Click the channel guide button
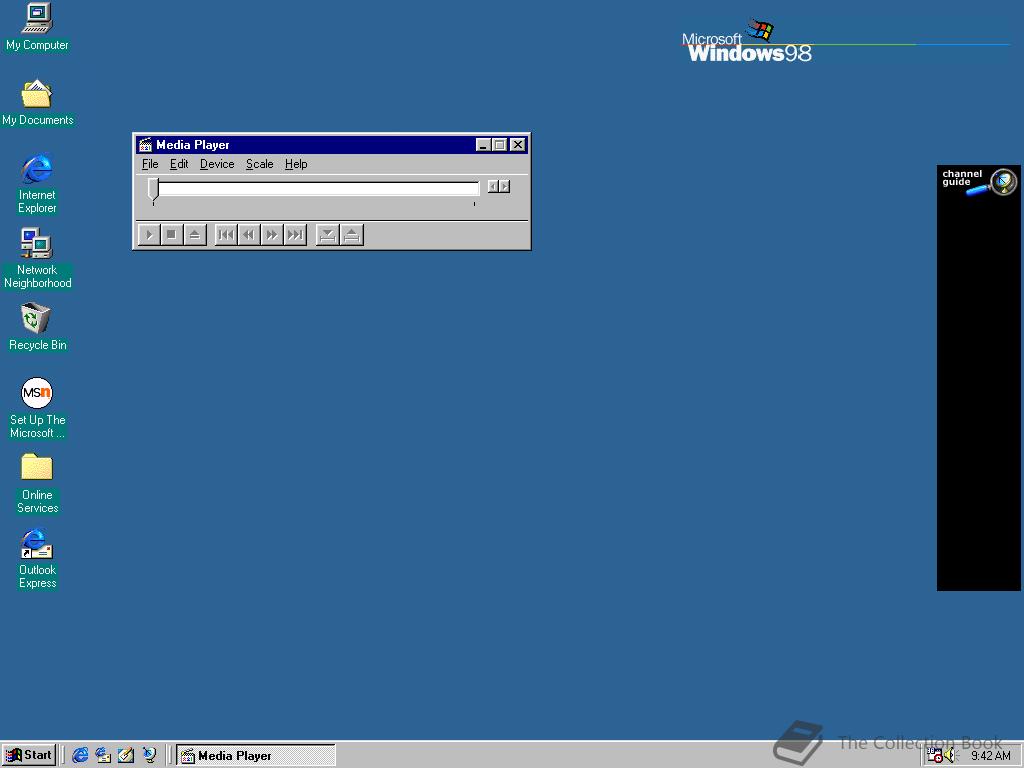This screenshot has height=768, width=1024. 978,182
